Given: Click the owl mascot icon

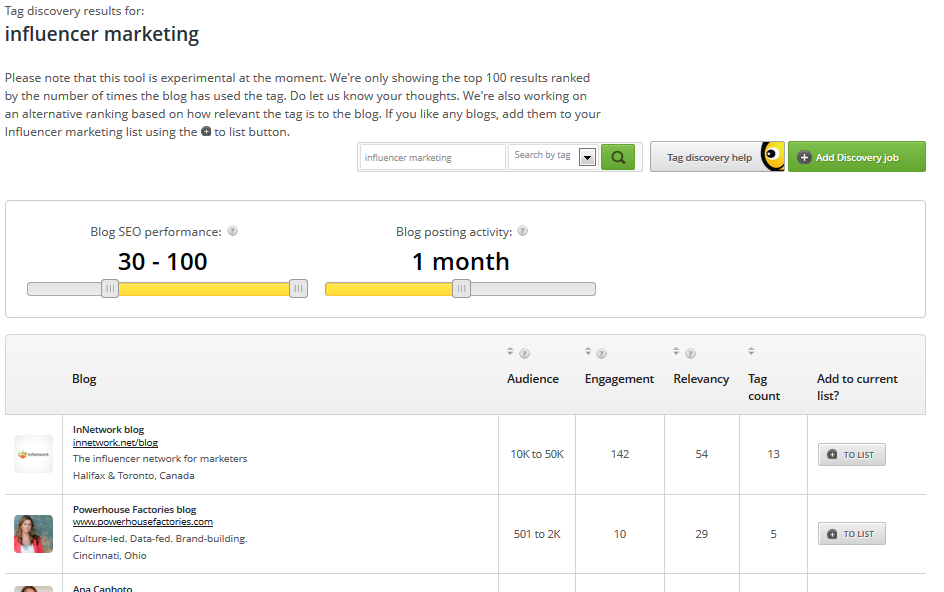Looking at the screenshot, I should (772, 157).
